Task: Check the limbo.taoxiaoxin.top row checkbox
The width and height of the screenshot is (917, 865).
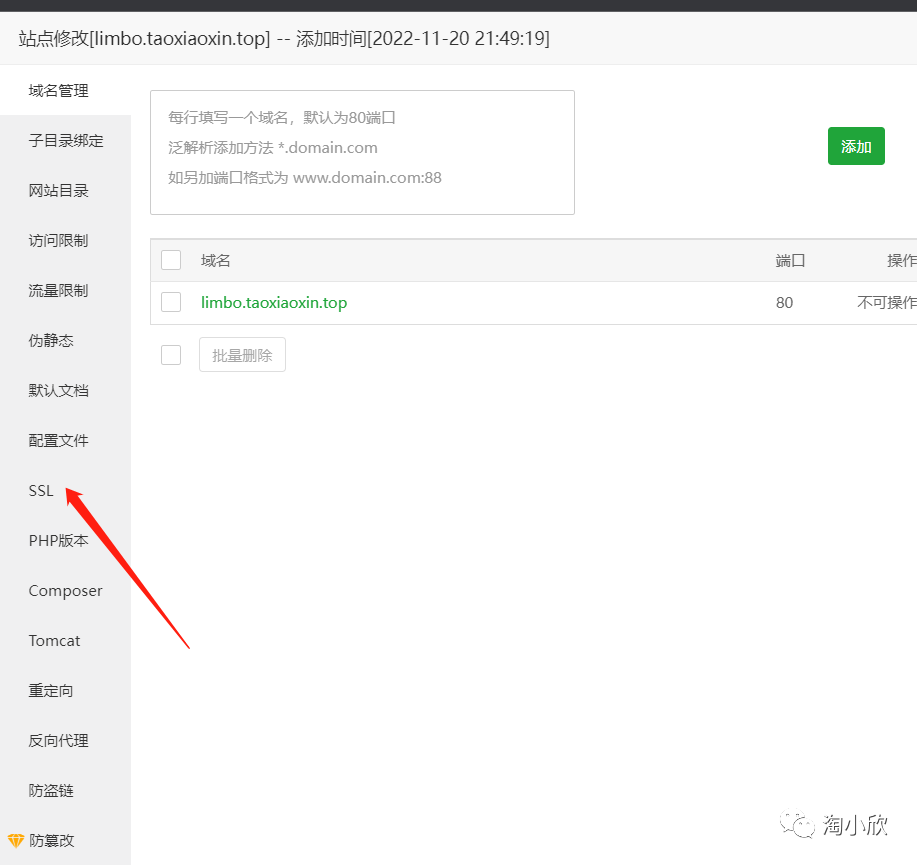Action: pyautogui.click(x=171, y=302)
